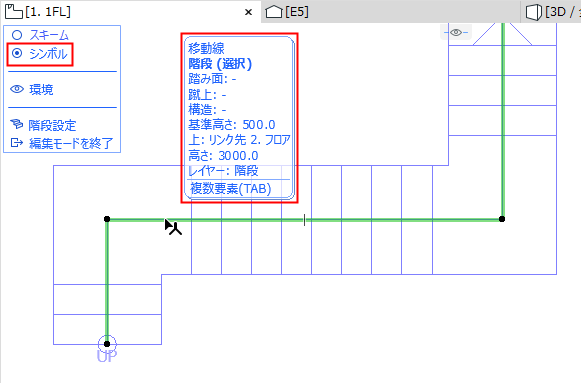This screenshot has height=383, width=581.
Task: Click the walking line corner node on right
Action: [x=502, y=219]
